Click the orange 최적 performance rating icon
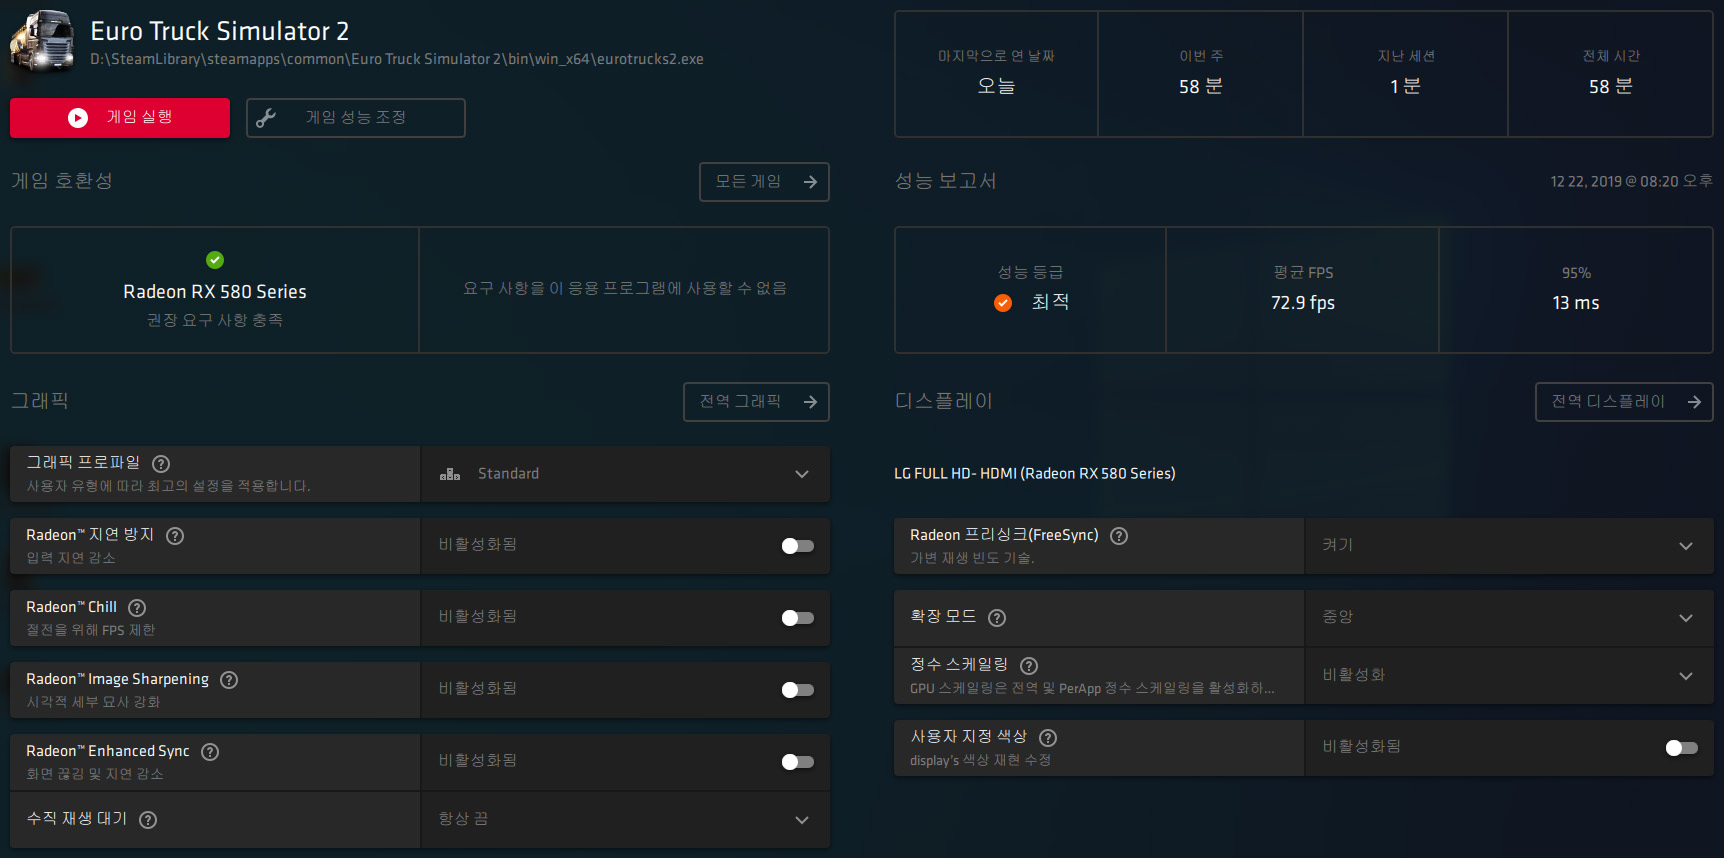 [x=1003, y=303]
